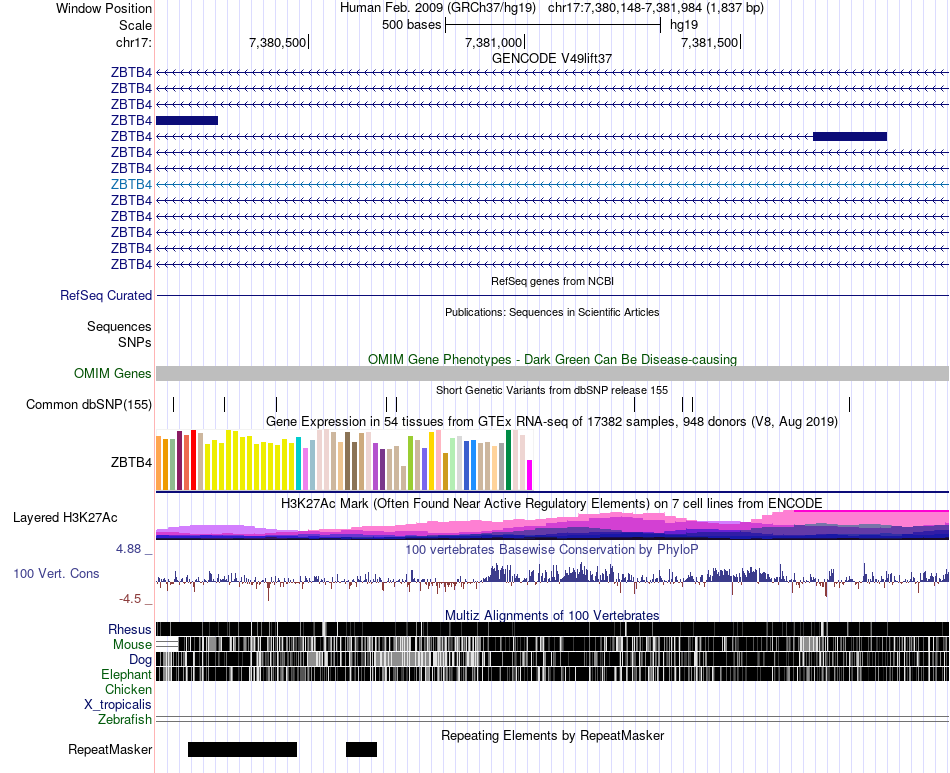Click the Scale label
Screen dimensions: 950x773
point(135,25)
